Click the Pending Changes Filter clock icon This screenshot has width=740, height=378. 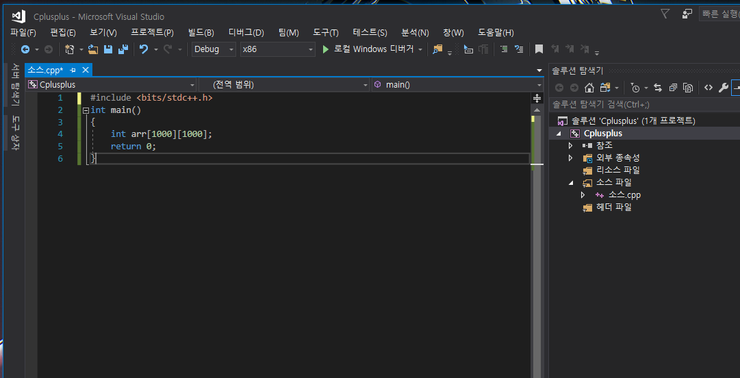(x=635, y=88)
